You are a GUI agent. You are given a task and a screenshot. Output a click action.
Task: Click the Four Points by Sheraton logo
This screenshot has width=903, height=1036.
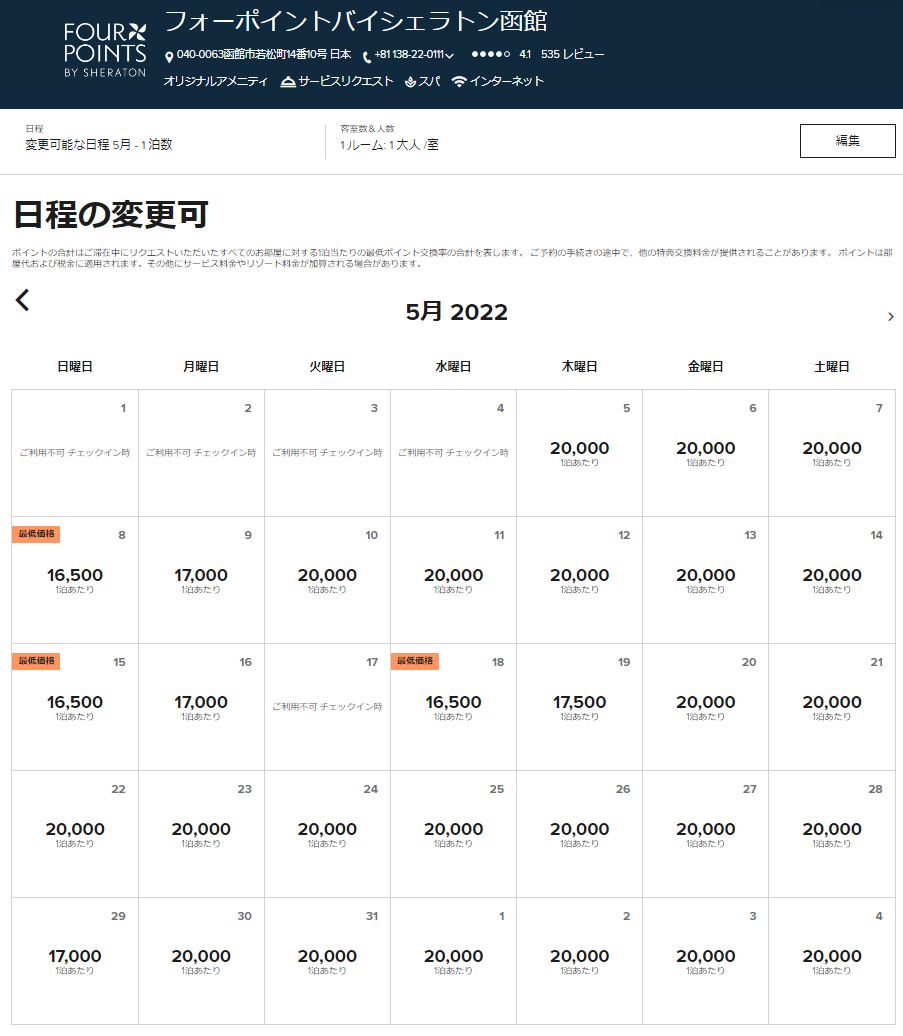[x=105, y=49]
